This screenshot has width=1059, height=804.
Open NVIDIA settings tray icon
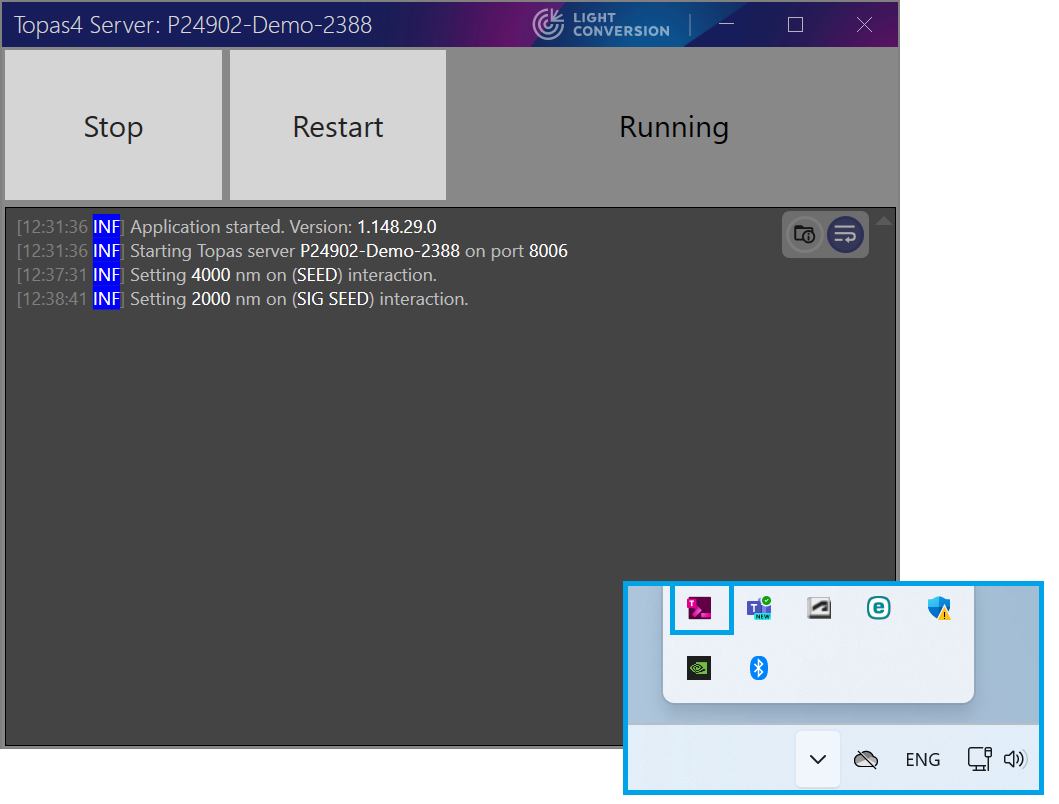(699, 668)
